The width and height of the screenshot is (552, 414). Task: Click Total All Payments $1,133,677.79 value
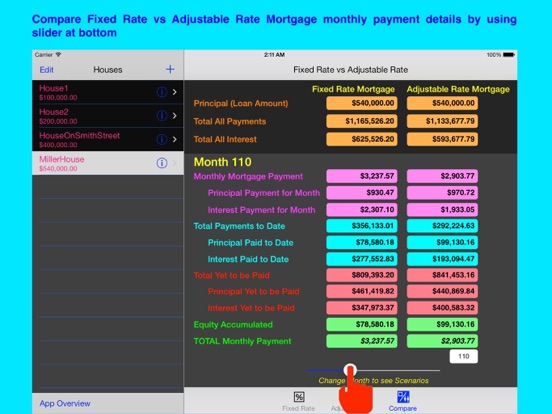(x=442, y=121)
